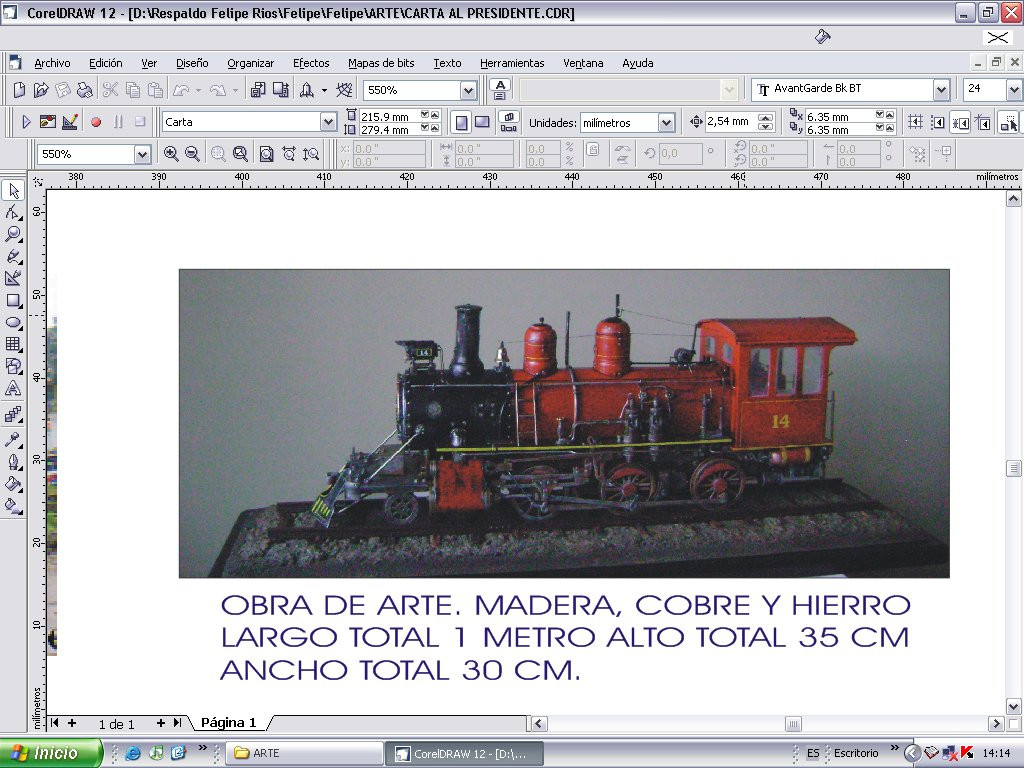This screenshot has height=768, width=1024.
Task: Open the top zoom level 550% dropdown
Action: pyautogui.click(x=468, y=90)
